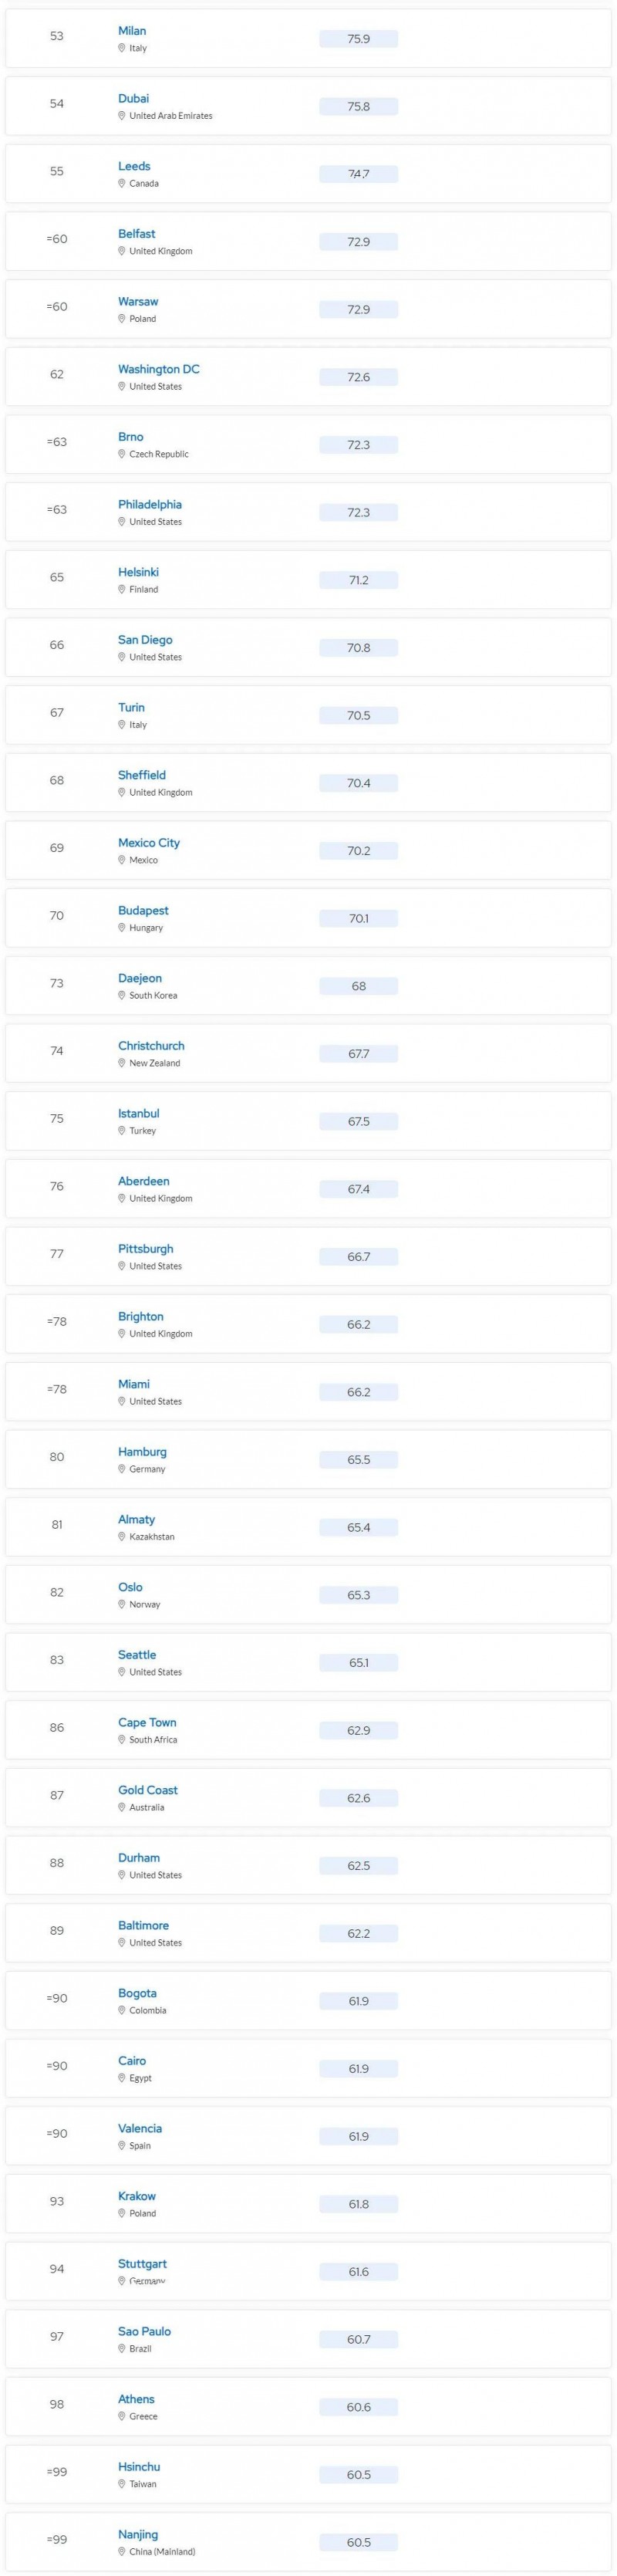
Task: Click the location pin beside Colombia
Action: [122, 2010]
